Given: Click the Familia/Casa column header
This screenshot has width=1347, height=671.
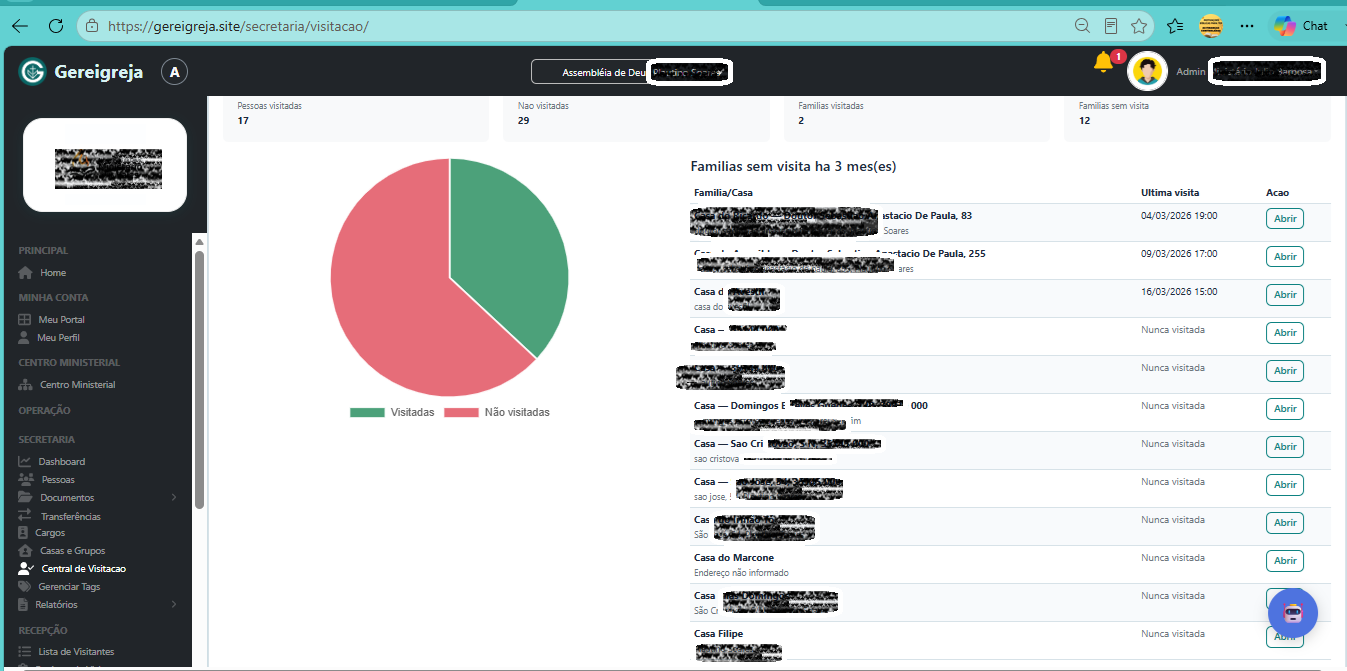Looking at the screenshot, I should tap(723, 192).
